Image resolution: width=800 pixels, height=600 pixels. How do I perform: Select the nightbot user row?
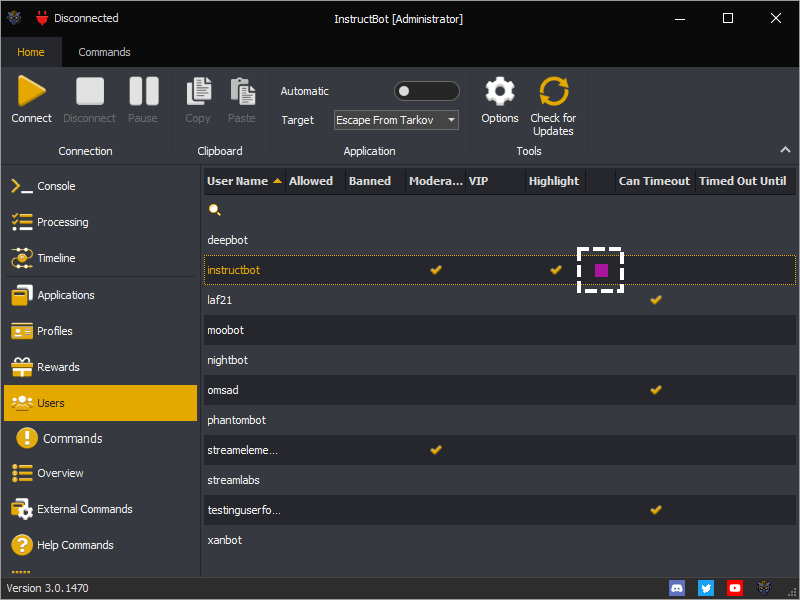228,360
